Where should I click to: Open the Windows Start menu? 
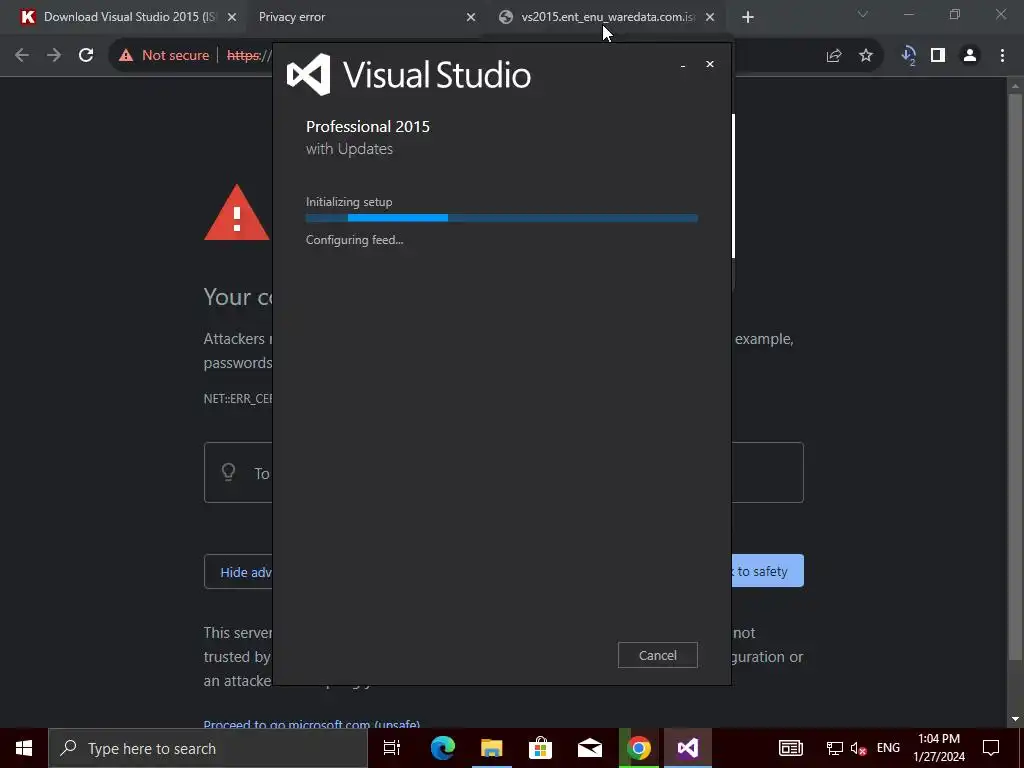click(x=24, y=748)
